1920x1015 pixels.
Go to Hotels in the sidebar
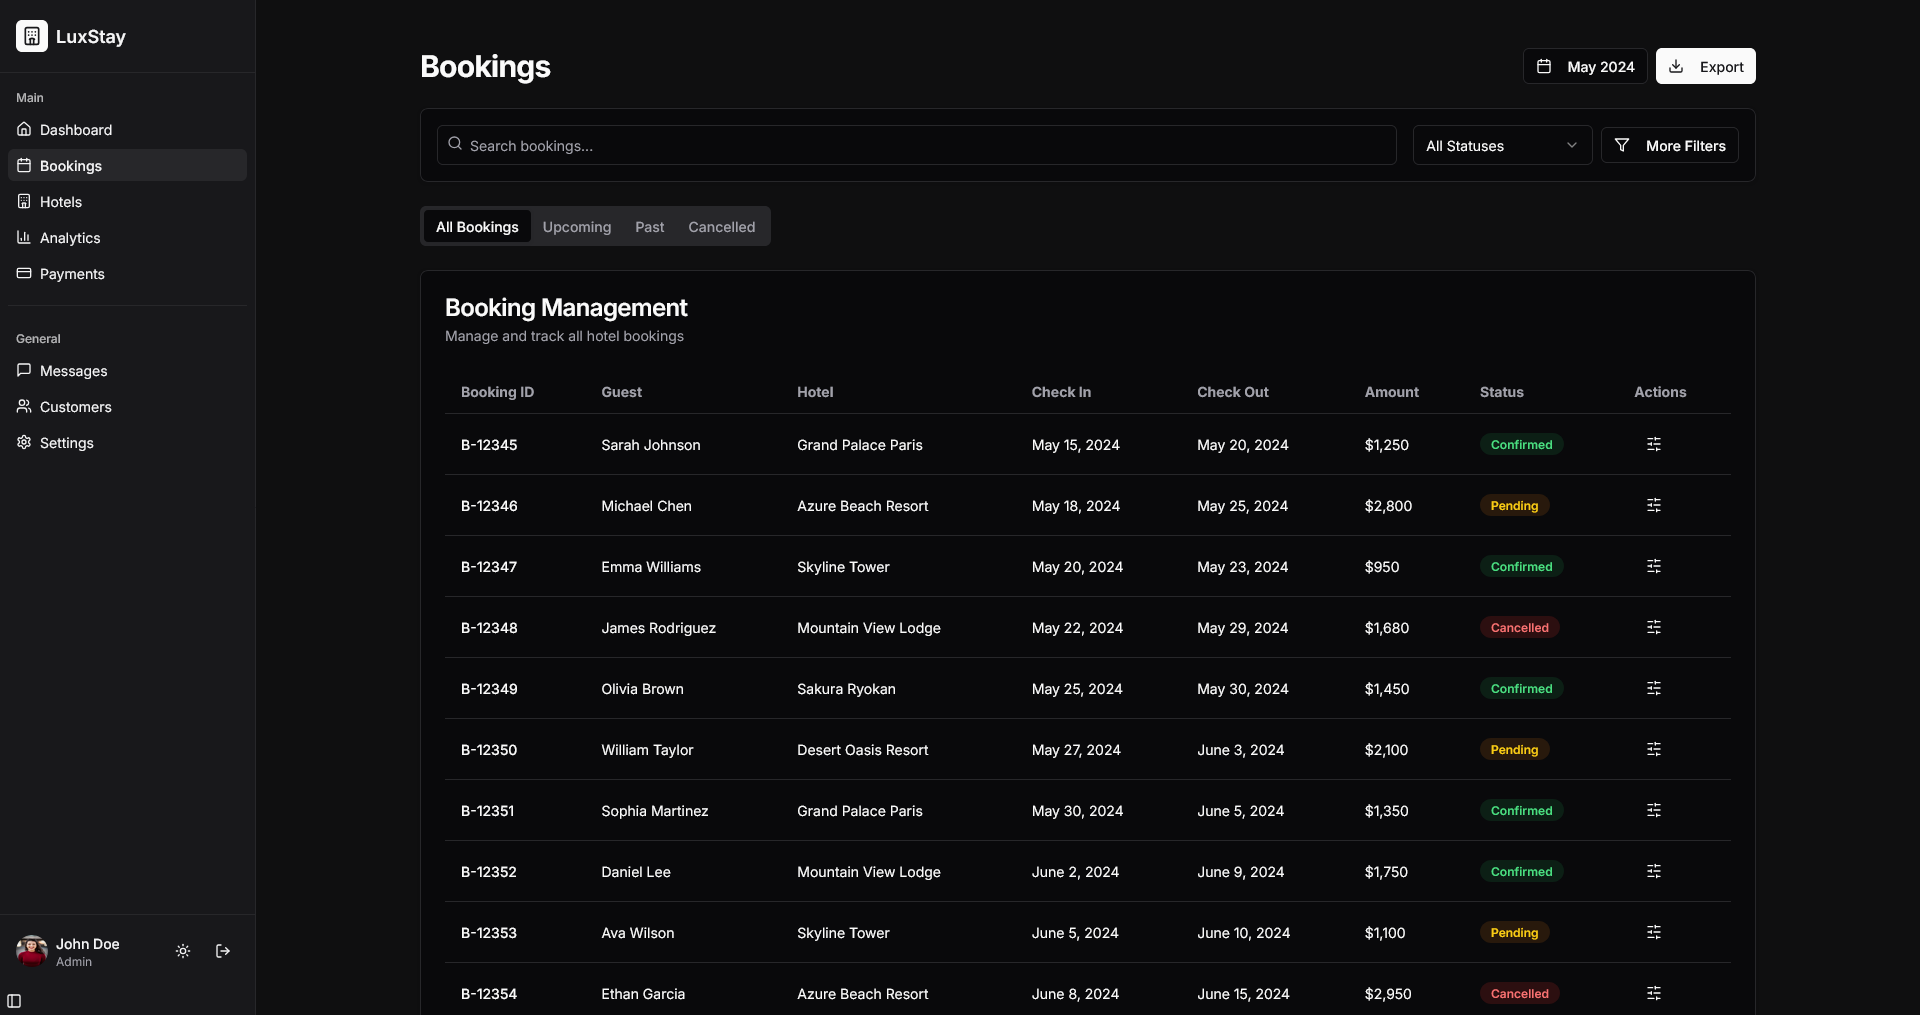pos(127,201)
